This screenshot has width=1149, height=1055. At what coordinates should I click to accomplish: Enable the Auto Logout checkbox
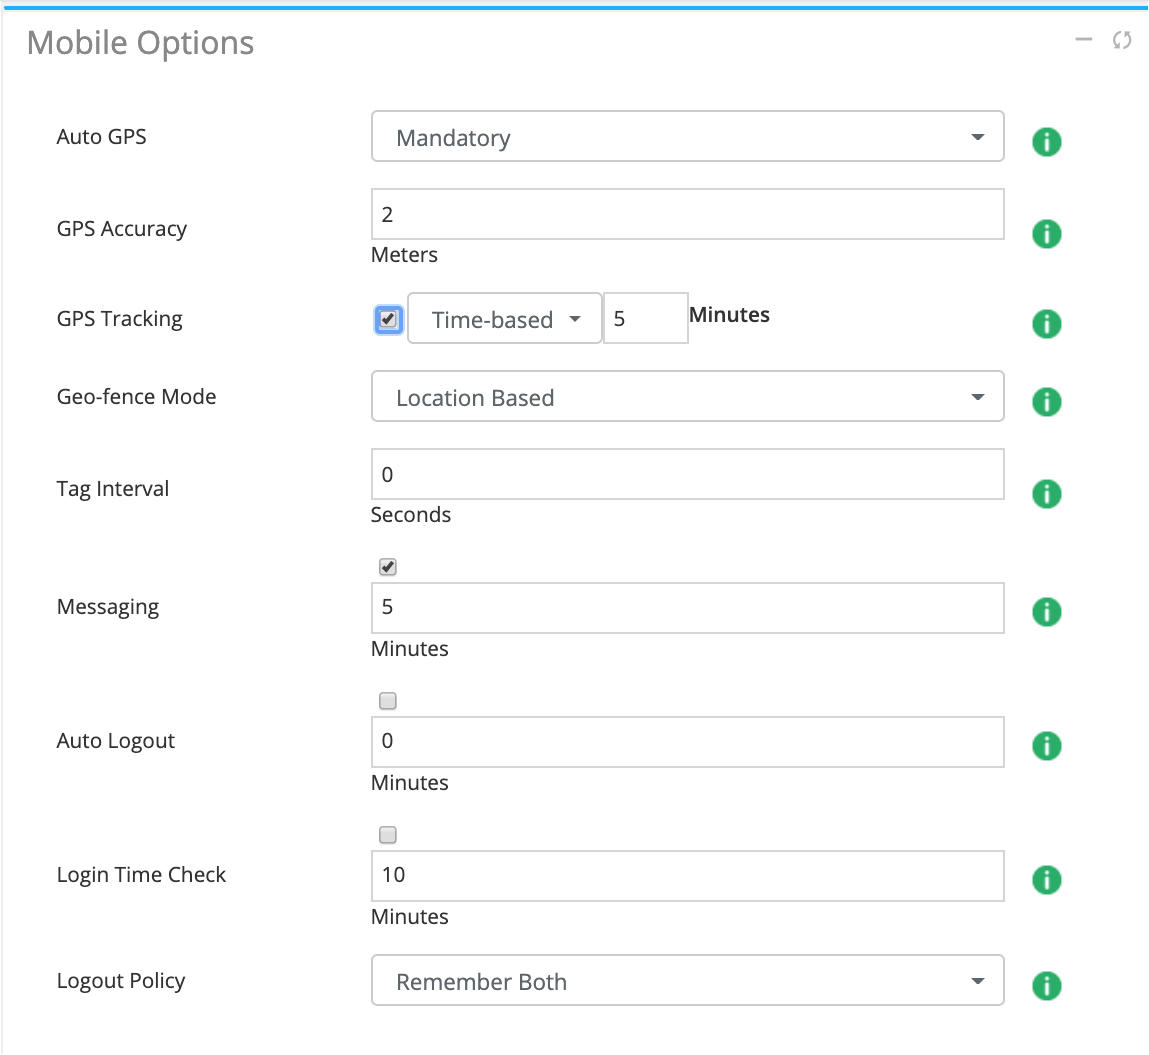(388, 701)
